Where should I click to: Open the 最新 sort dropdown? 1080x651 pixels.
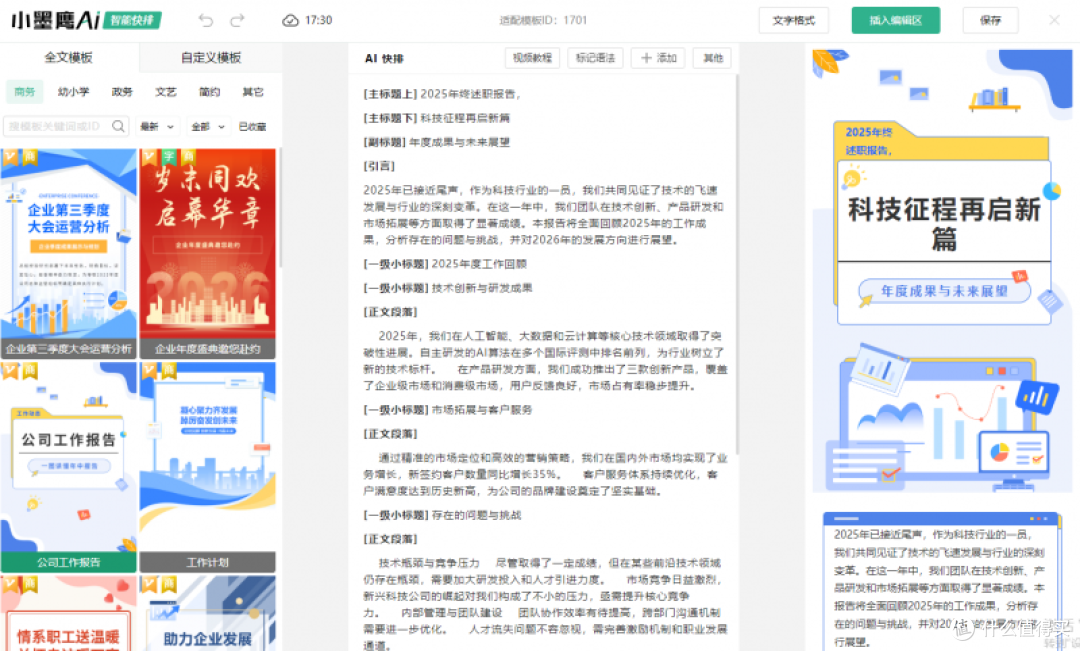[158, 127]
